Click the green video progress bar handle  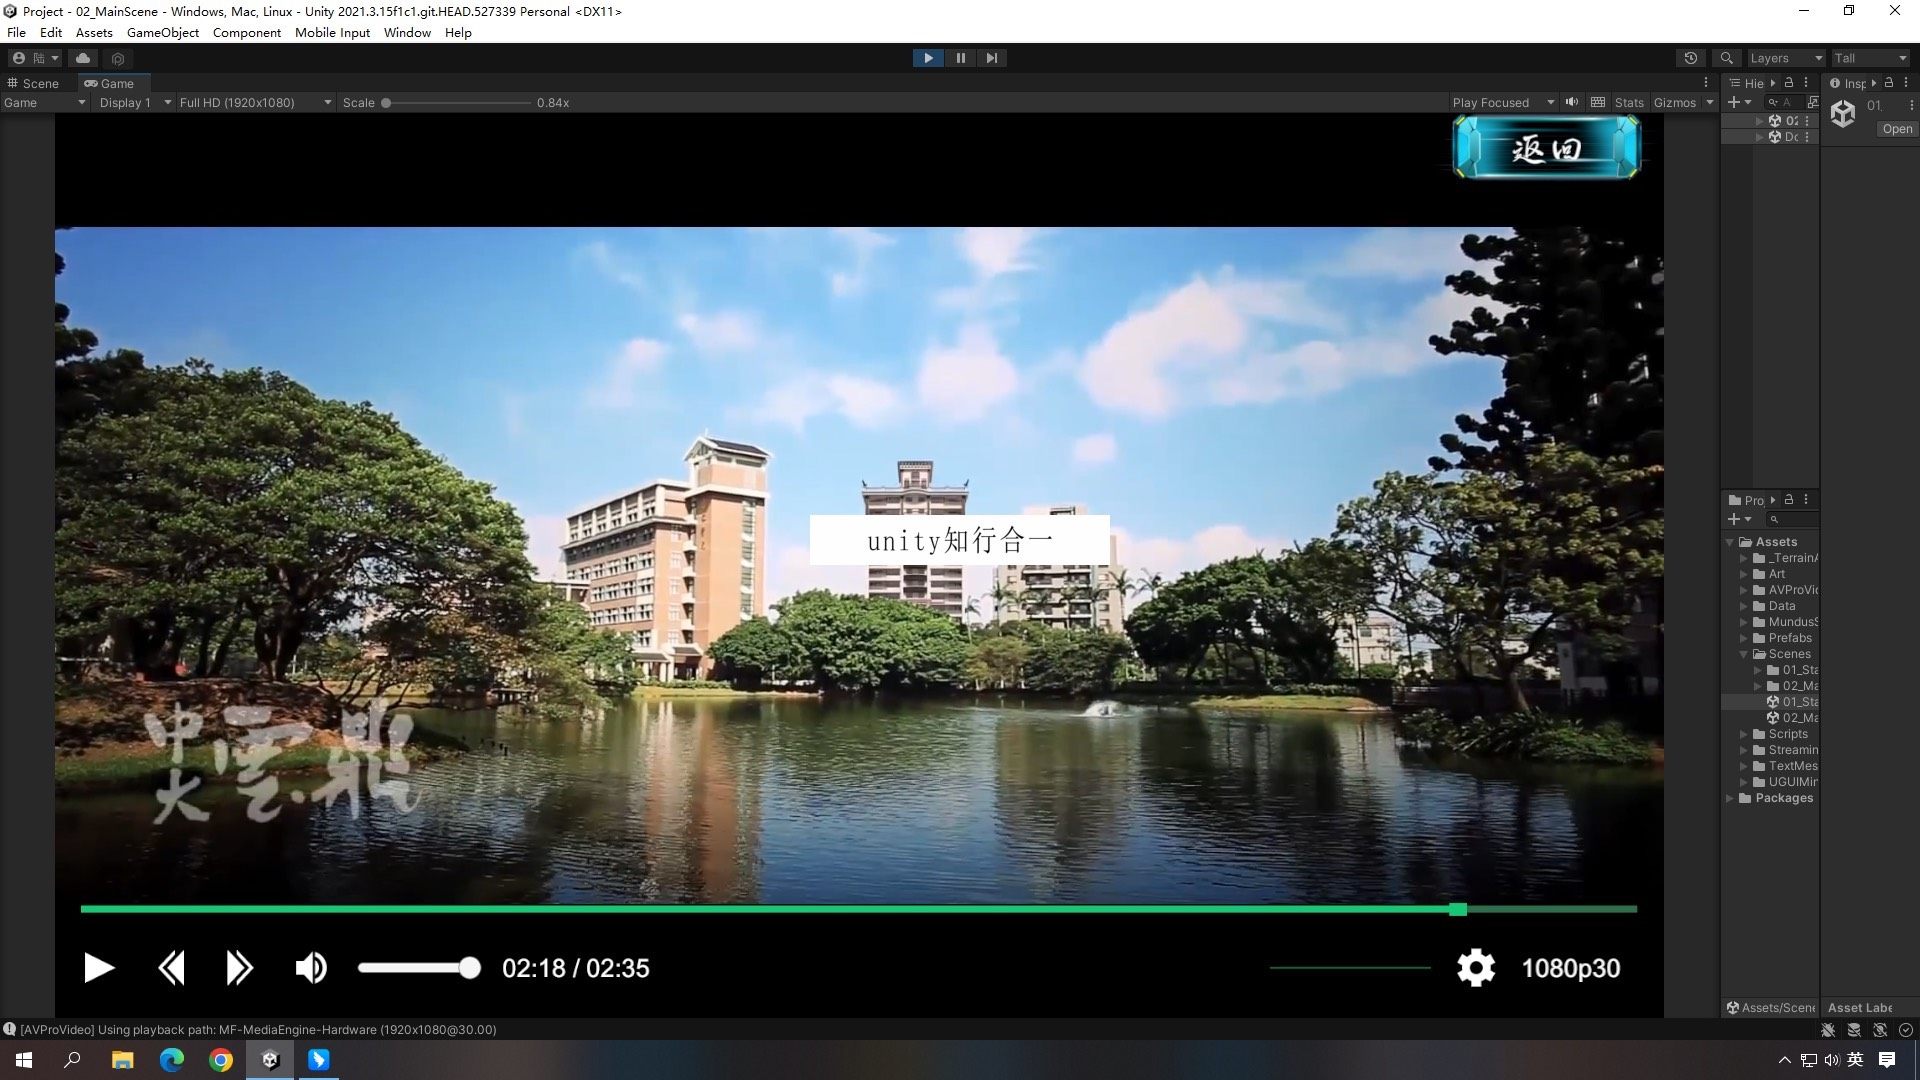[1458, 909]
